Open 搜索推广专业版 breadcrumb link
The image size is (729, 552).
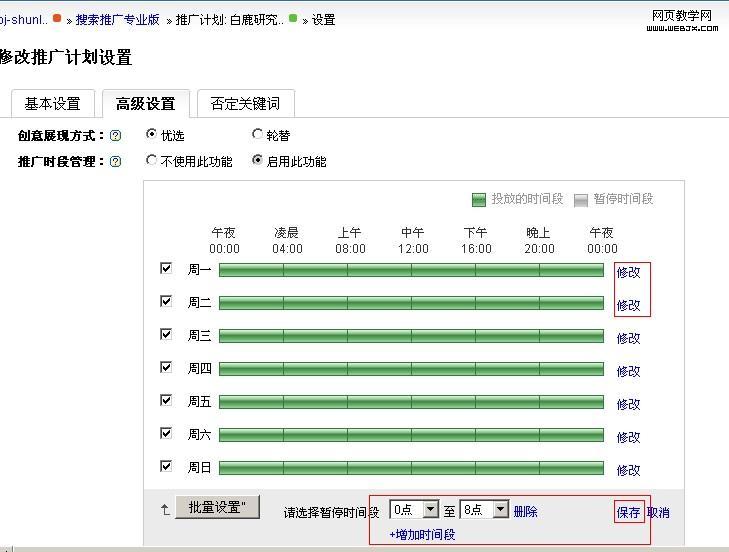(118, 20)
